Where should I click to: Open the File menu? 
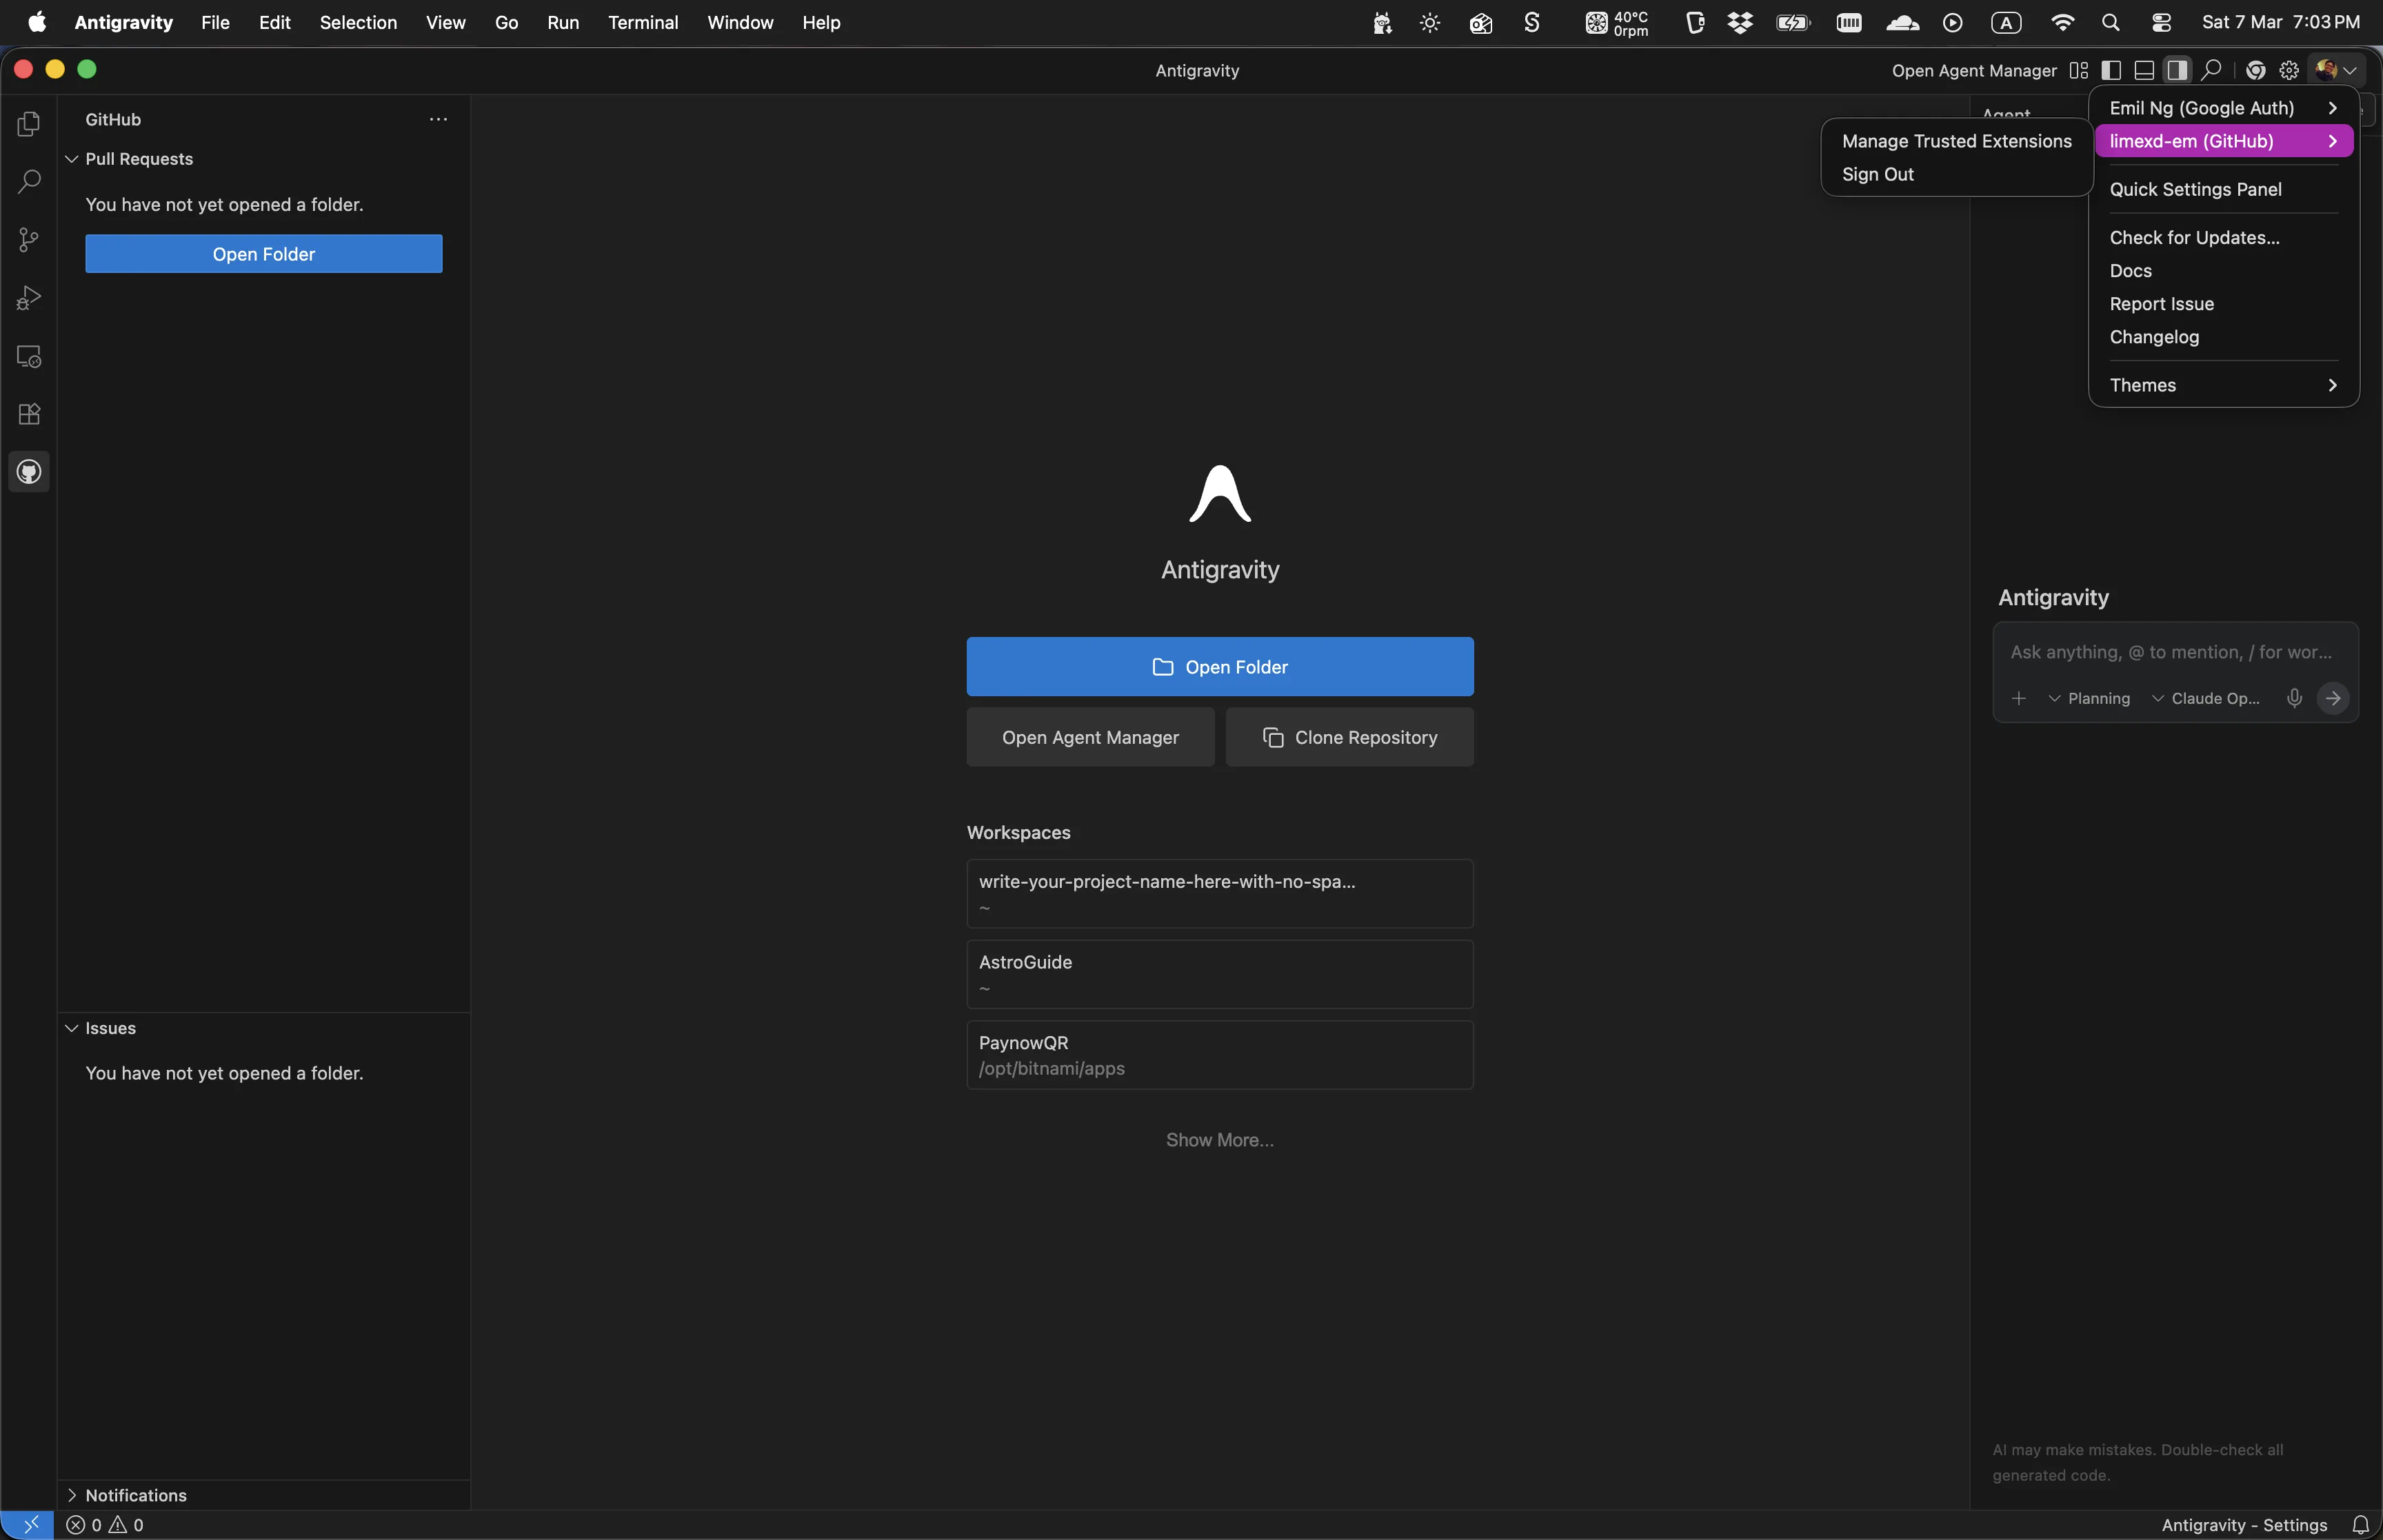coord(215,22)
